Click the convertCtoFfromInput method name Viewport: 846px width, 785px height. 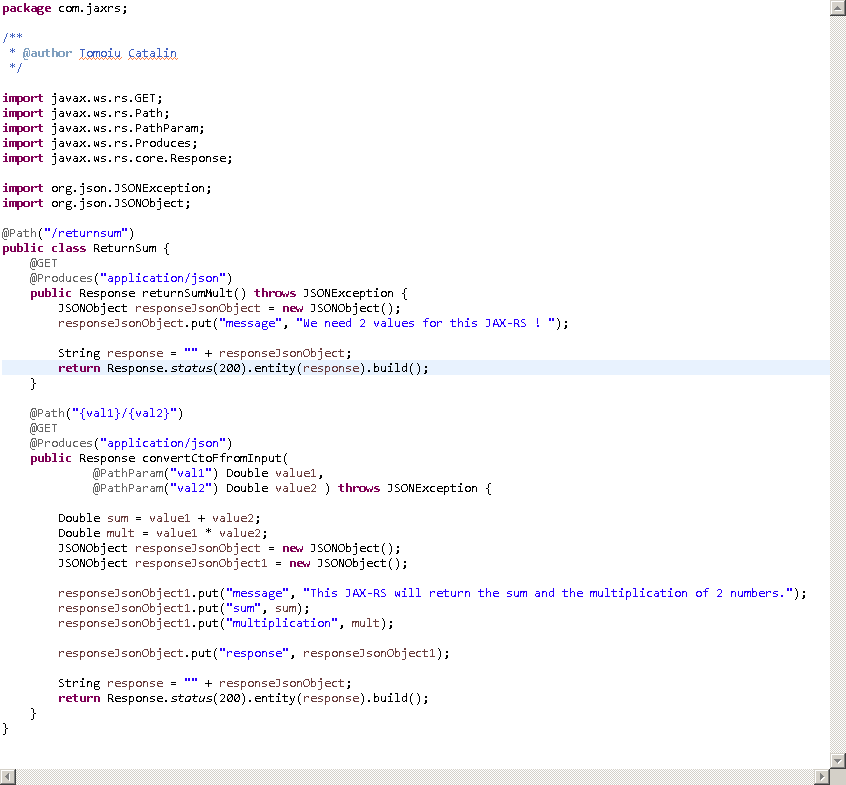(212, 458)
